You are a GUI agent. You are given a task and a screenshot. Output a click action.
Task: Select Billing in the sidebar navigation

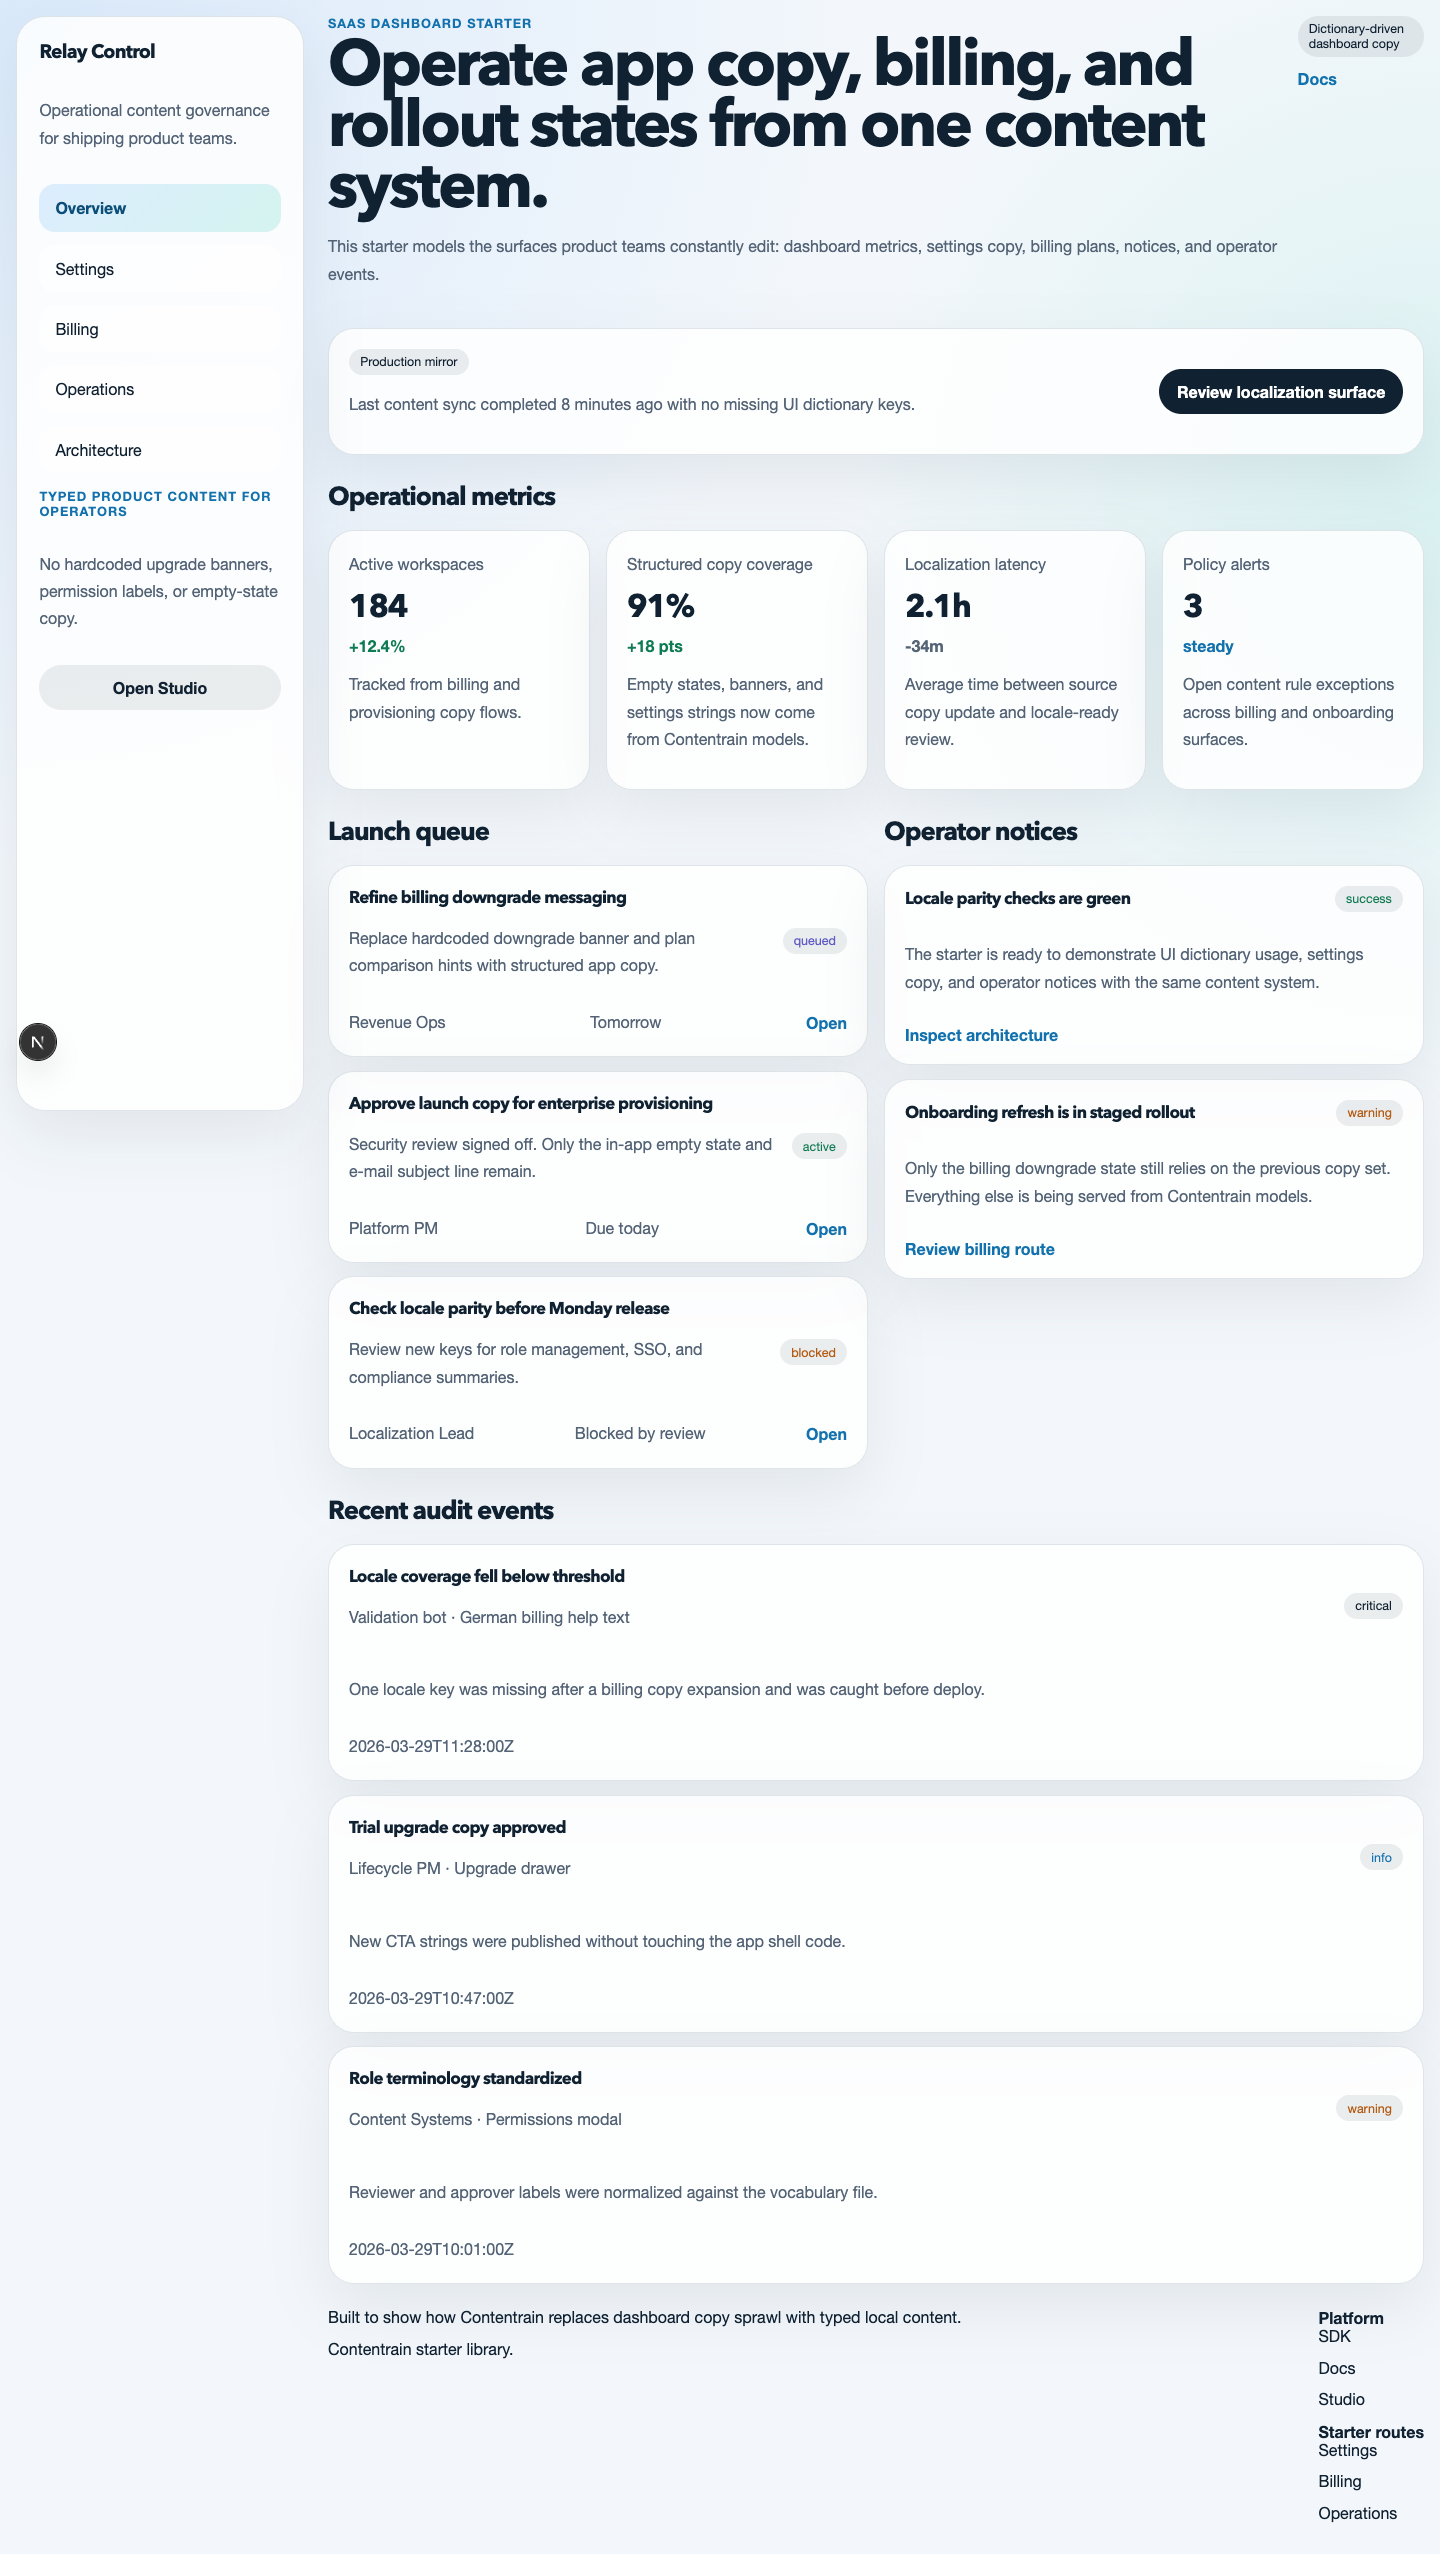tap(160, 329)
